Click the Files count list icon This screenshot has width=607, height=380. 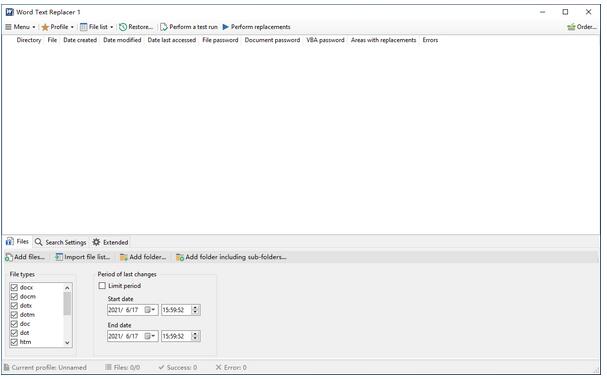coord(108,367)
